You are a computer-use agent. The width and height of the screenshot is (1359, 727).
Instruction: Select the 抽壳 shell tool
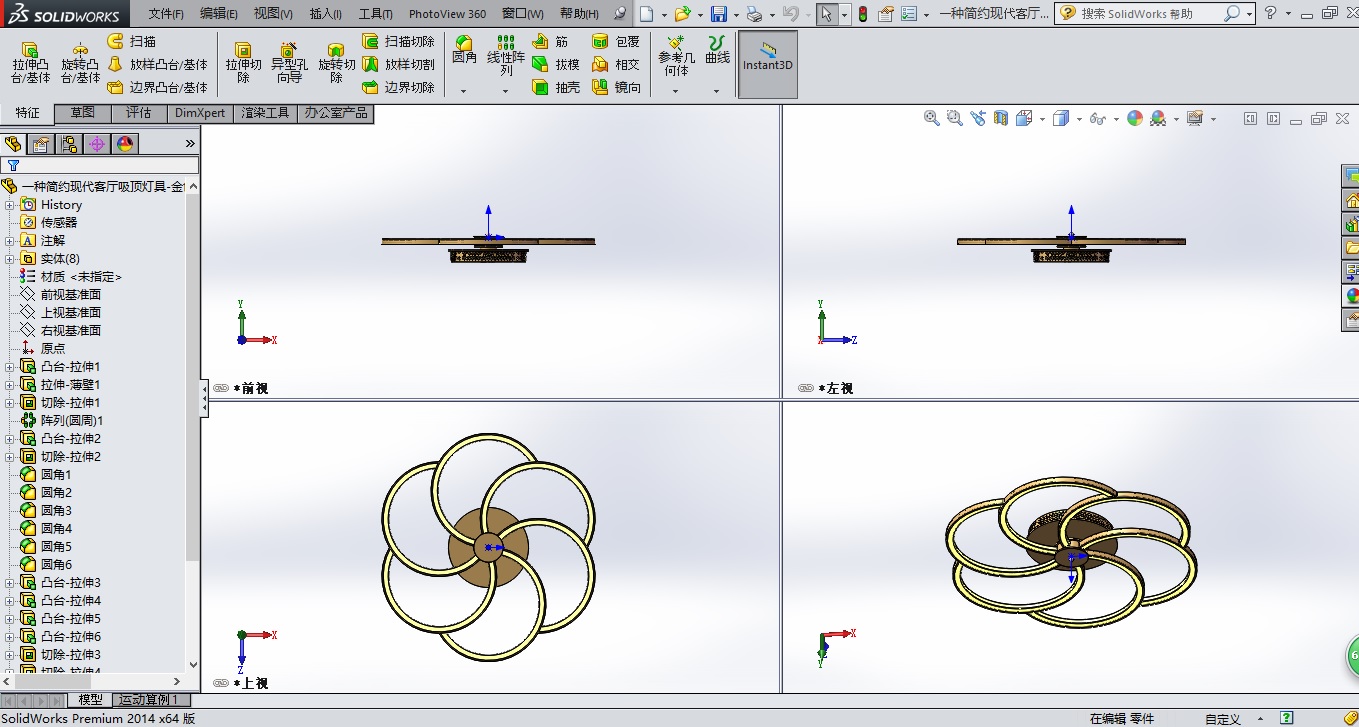click(x=556, y=87)
